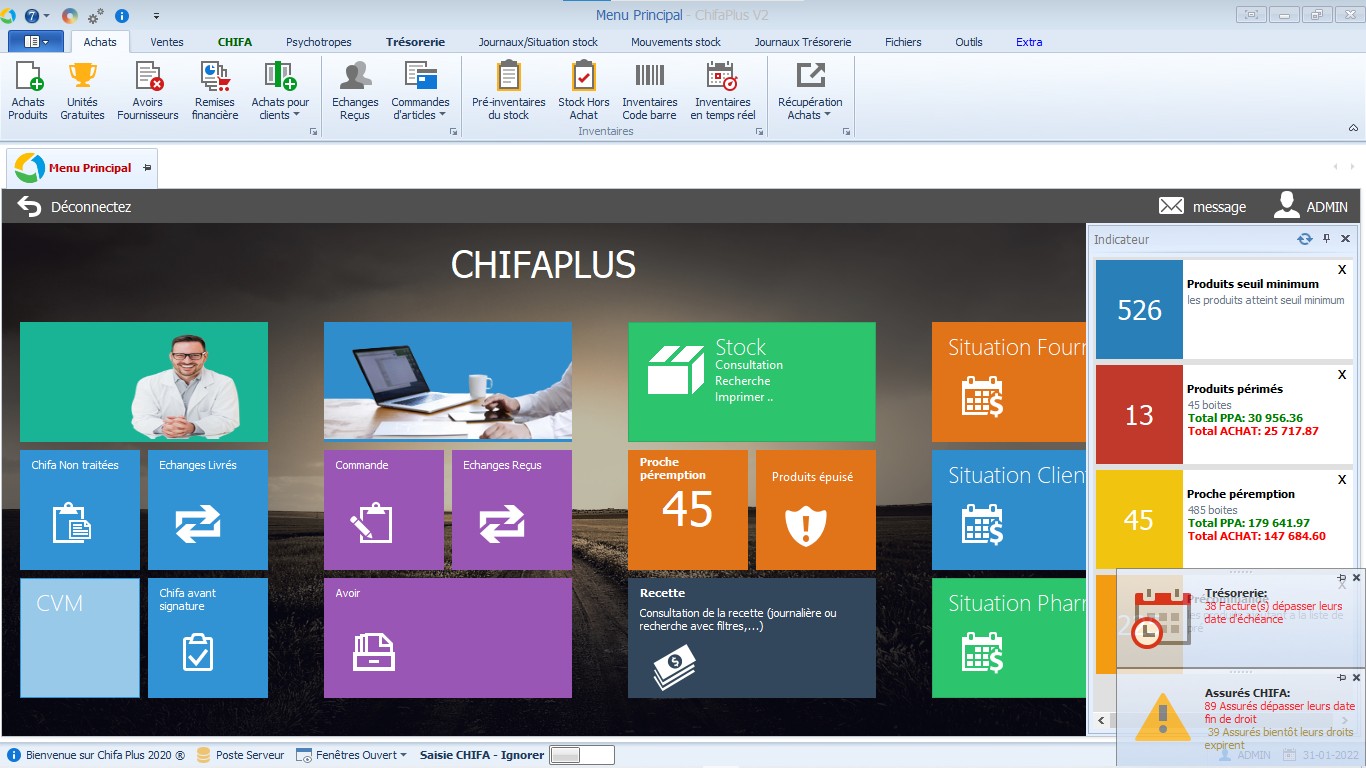Viewport: 1366px width, 768px height.
Task: Open the message envelope icon
Action: pyautogui.click(x=1171, y=206)
